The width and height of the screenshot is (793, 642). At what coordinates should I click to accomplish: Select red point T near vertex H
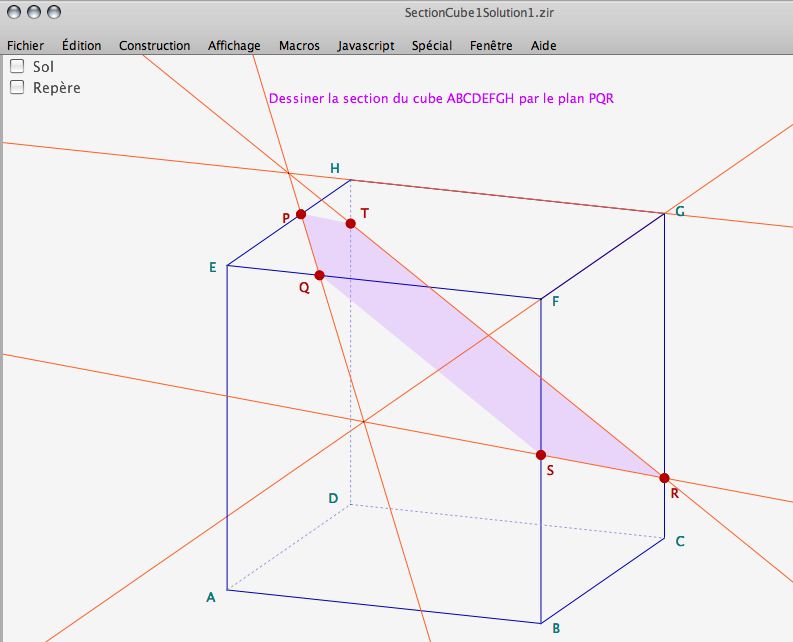(x=350, y=223)
